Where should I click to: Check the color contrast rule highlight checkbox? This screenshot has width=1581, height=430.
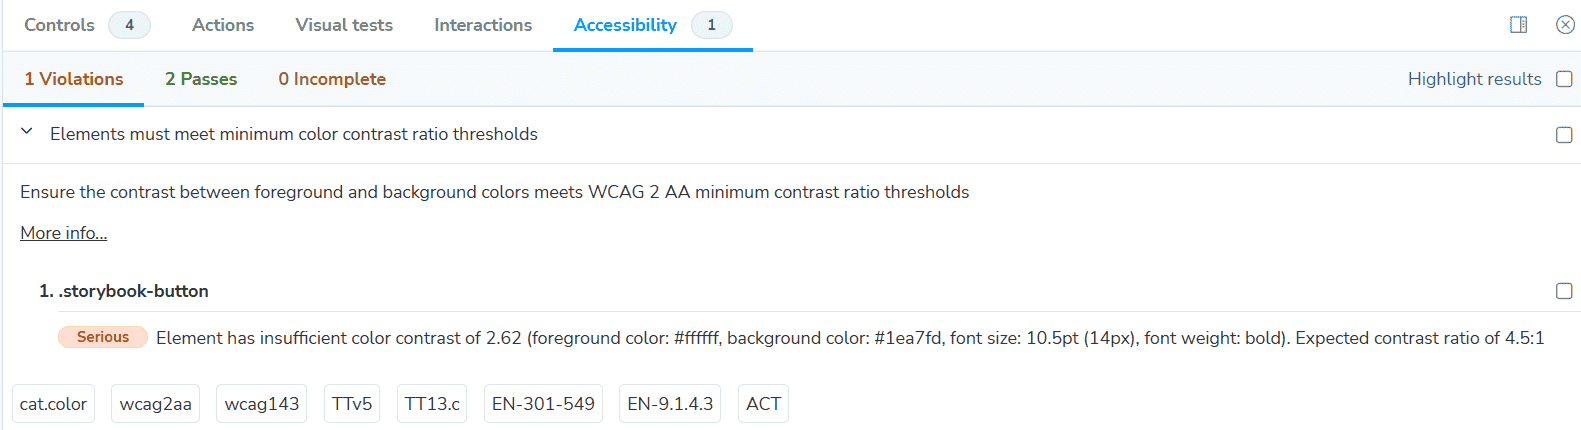pos(1564,135)
